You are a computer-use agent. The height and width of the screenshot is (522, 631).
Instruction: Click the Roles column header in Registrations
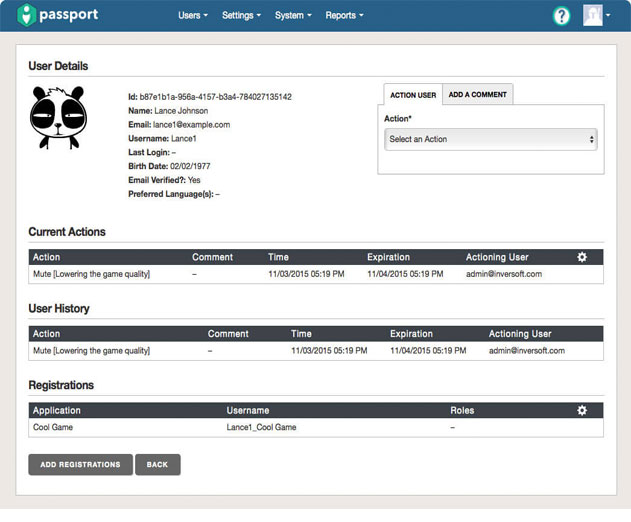tap(462, 411)
